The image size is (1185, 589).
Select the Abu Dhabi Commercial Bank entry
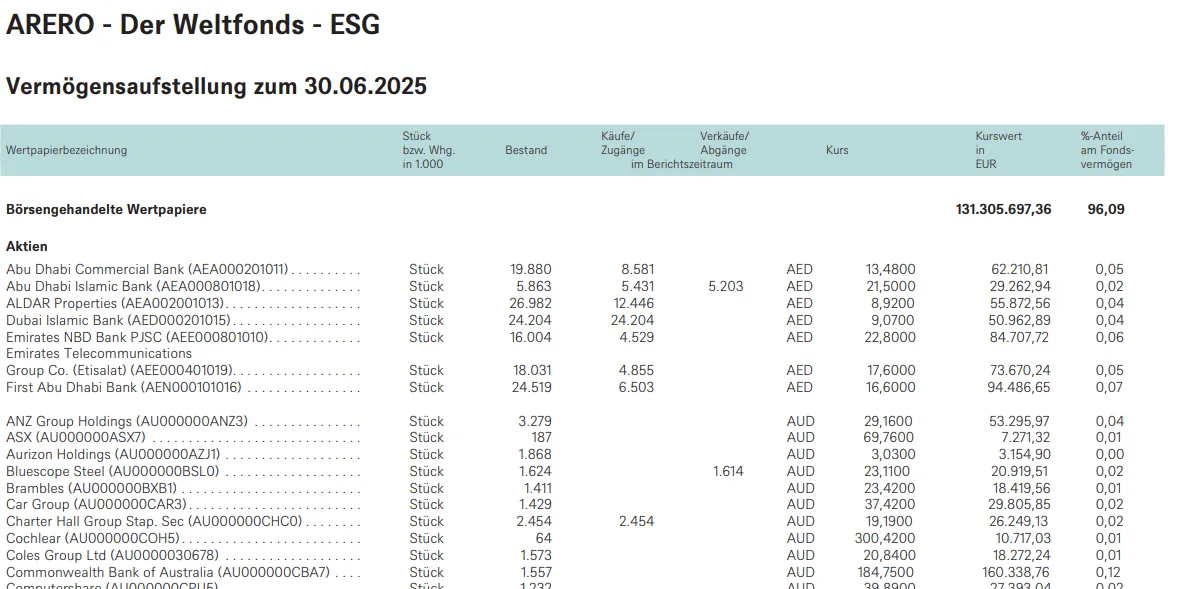[x=147, y=269]
